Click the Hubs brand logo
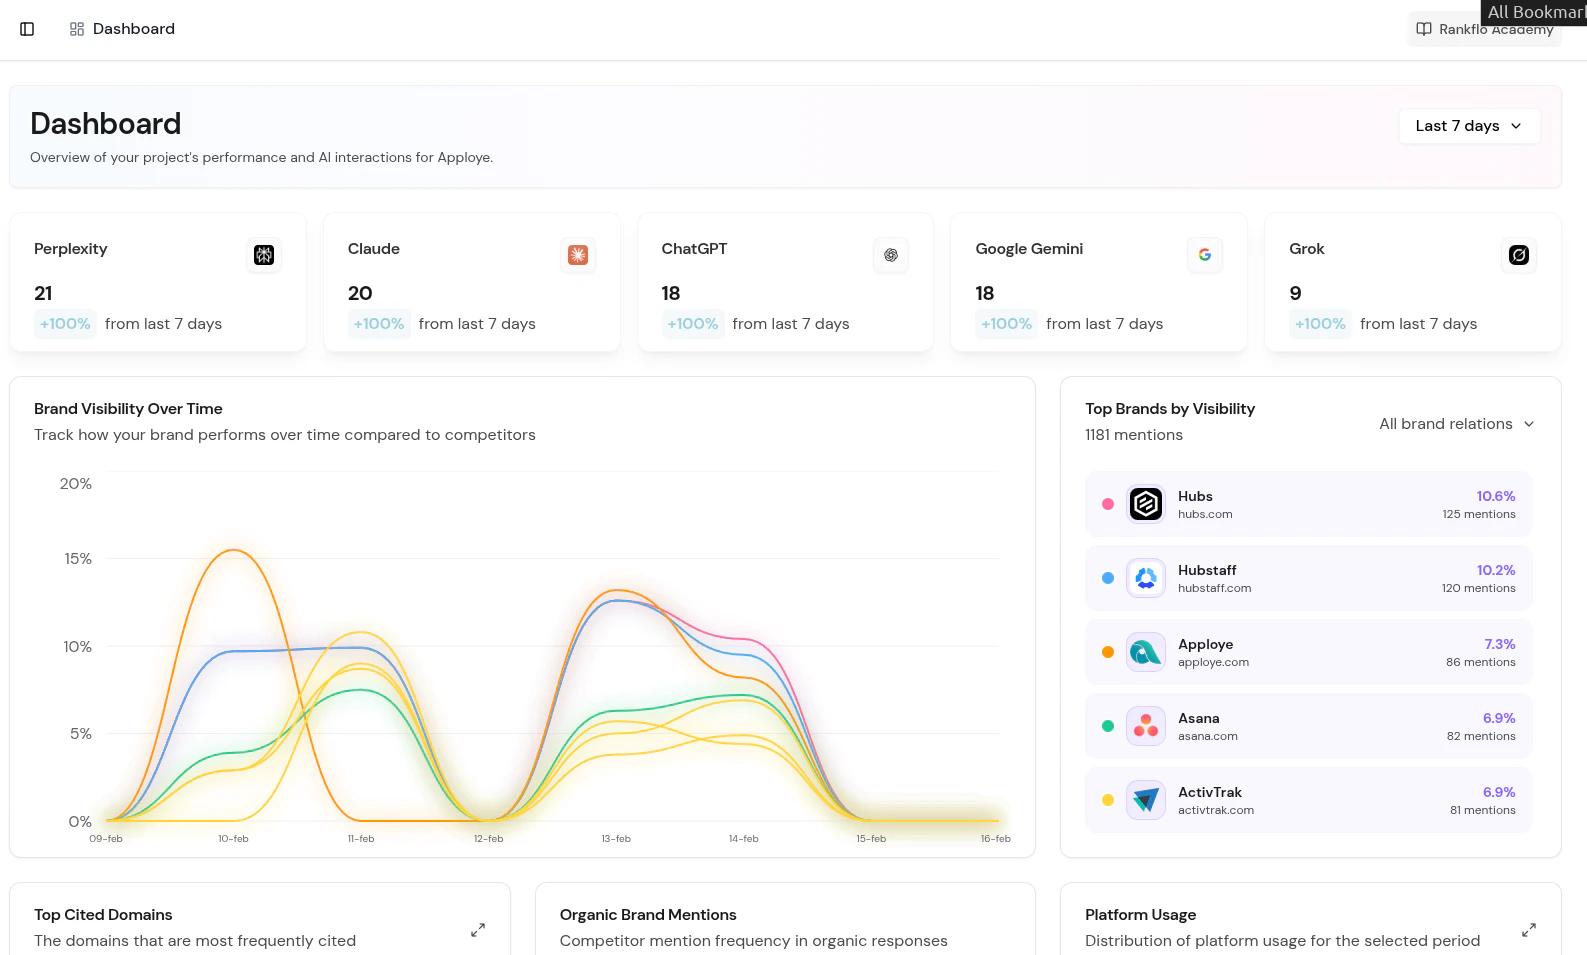1587x955 pixels. click(x=1146, y=504)
